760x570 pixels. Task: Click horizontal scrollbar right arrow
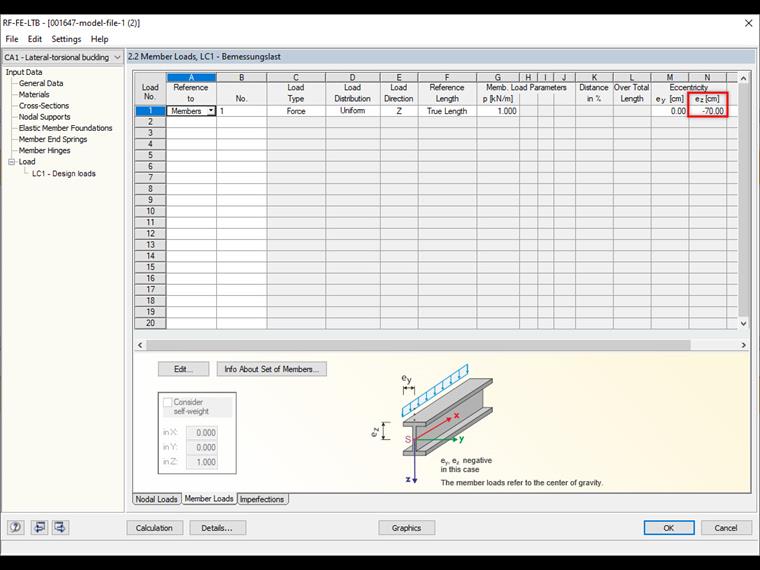(744, 345)
